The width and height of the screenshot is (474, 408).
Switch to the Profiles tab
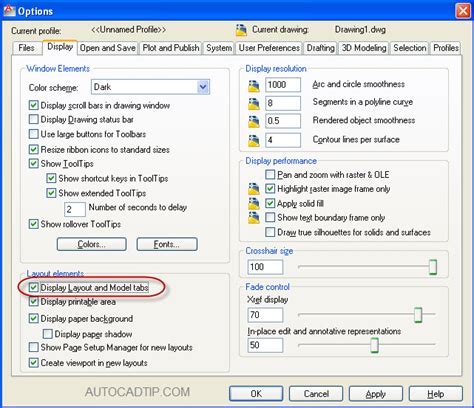[446, 48]
